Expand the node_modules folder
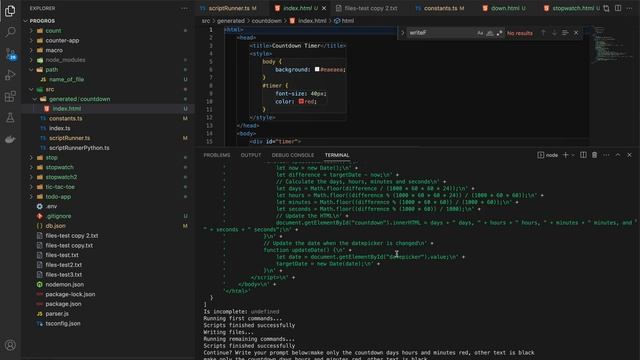Image resolution: width=640 pixels, height=360 pixels. click(31, 60)
